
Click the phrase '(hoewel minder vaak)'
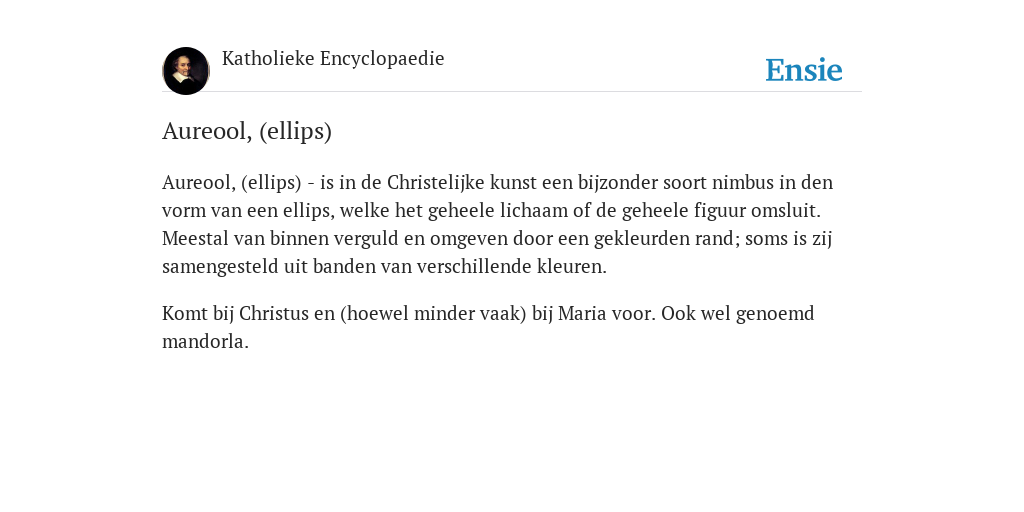[433, 314]
